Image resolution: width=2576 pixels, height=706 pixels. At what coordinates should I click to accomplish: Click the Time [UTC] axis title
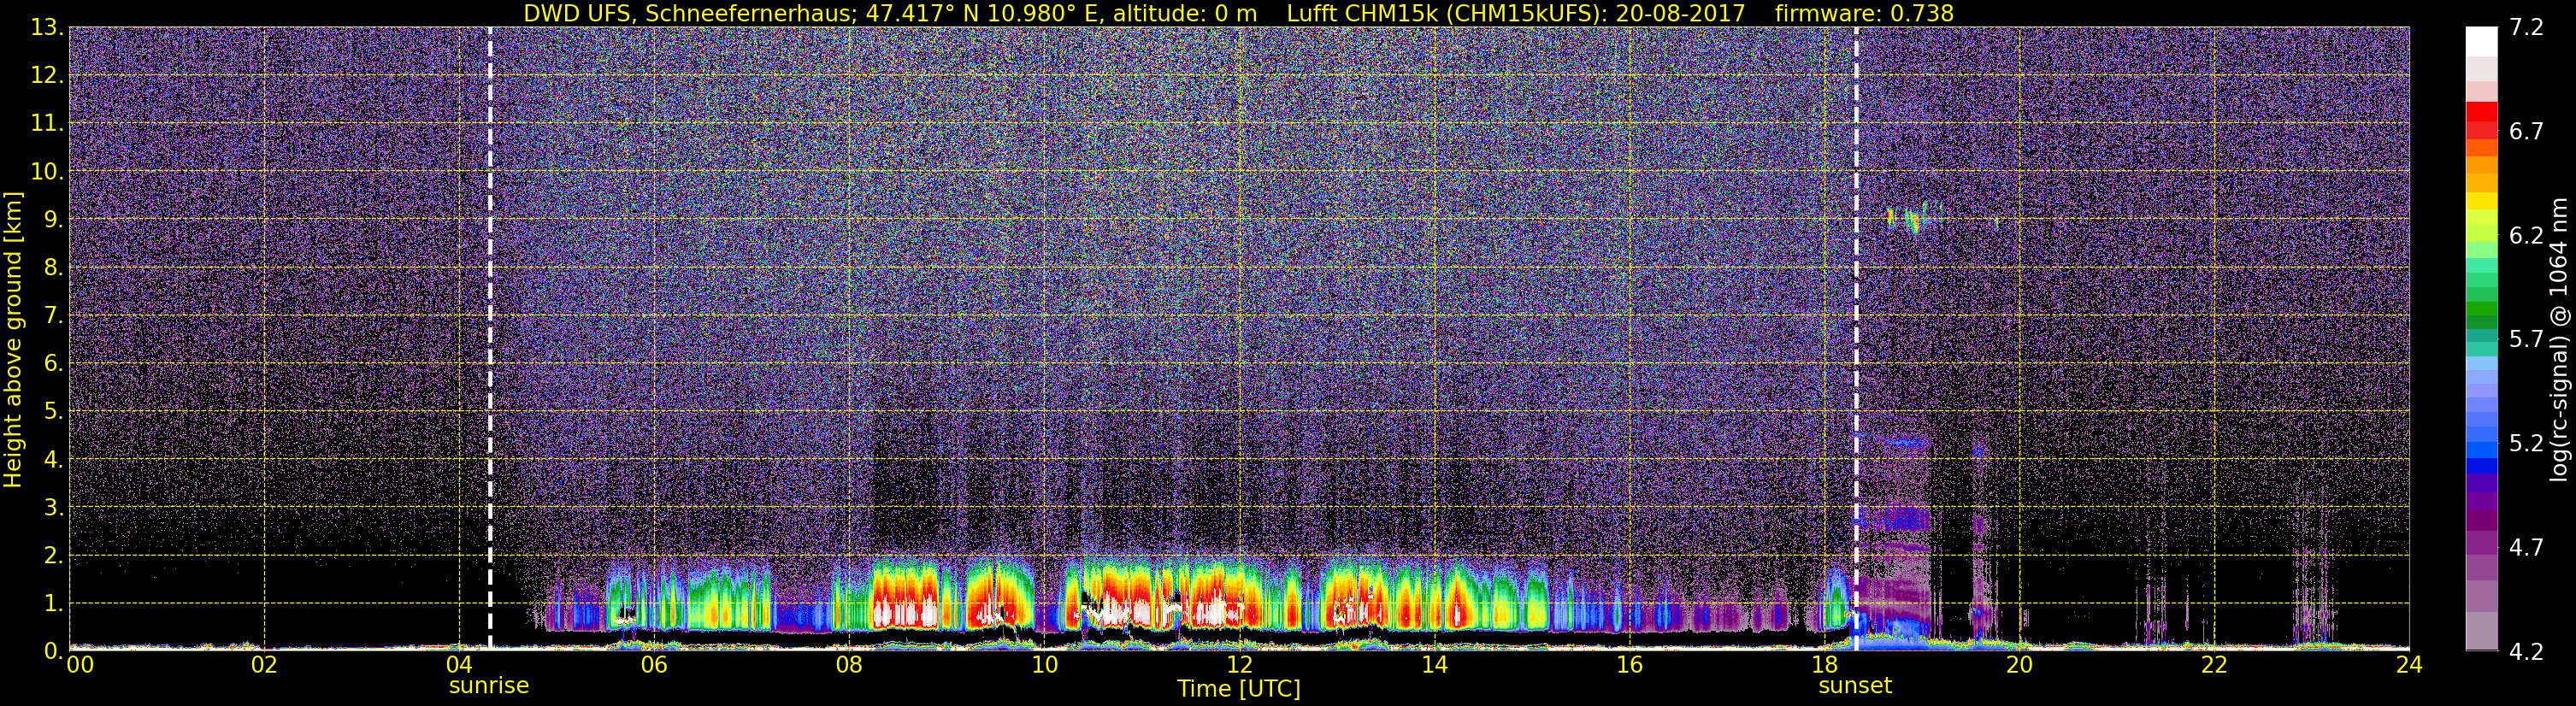click(1238, 689)
